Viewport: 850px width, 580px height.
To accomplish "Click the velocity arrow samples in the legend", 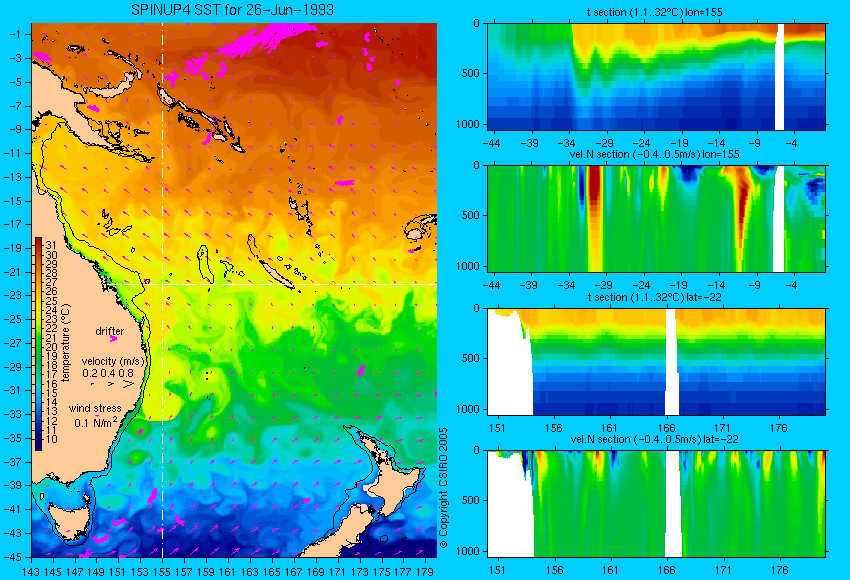I will (113, 384).
